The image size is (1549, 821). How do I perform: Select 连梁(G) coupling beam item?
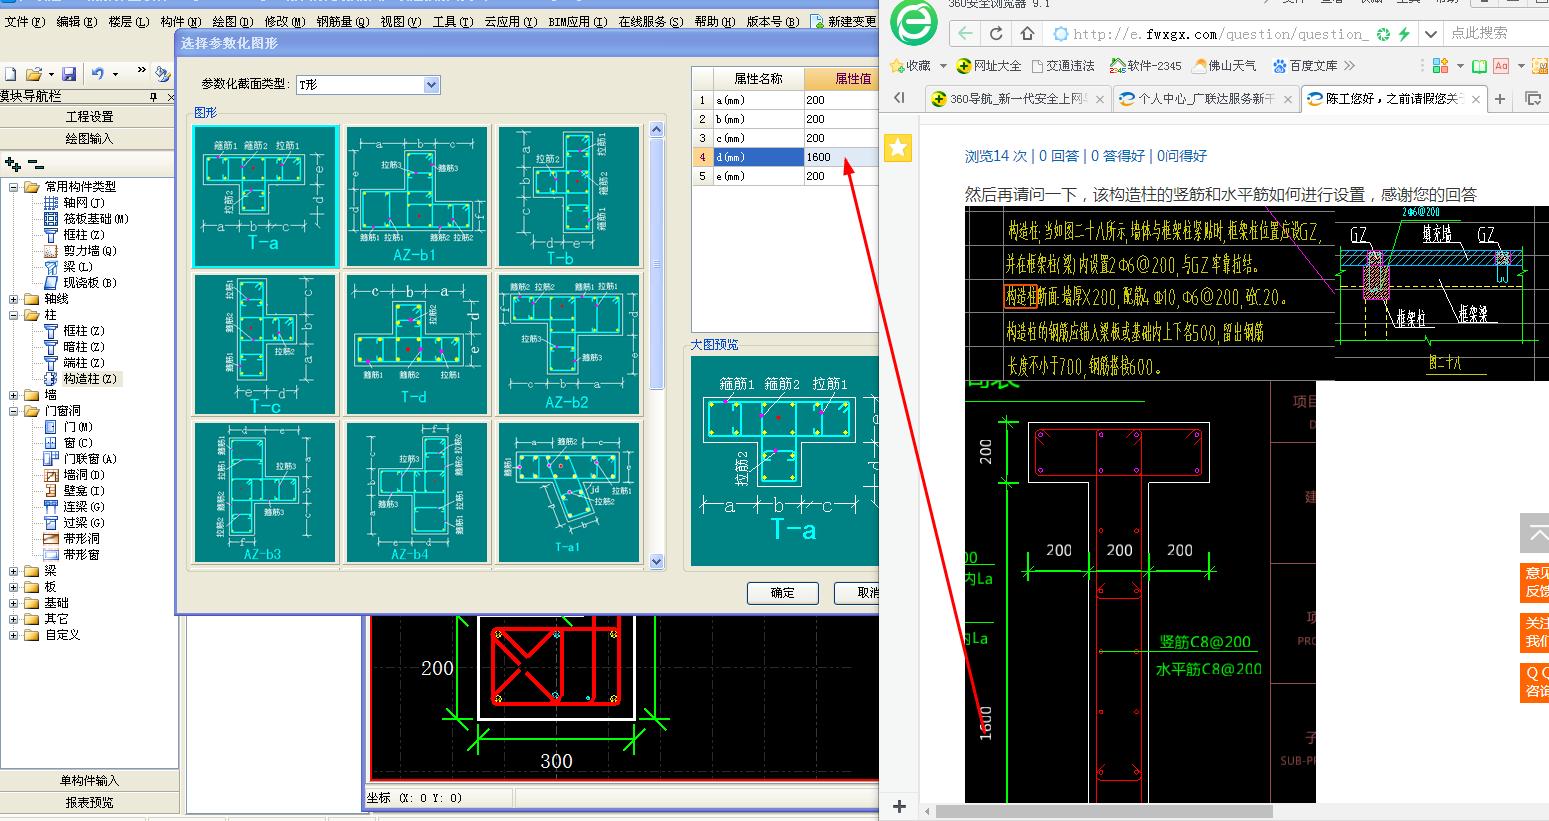pos(83,507)
